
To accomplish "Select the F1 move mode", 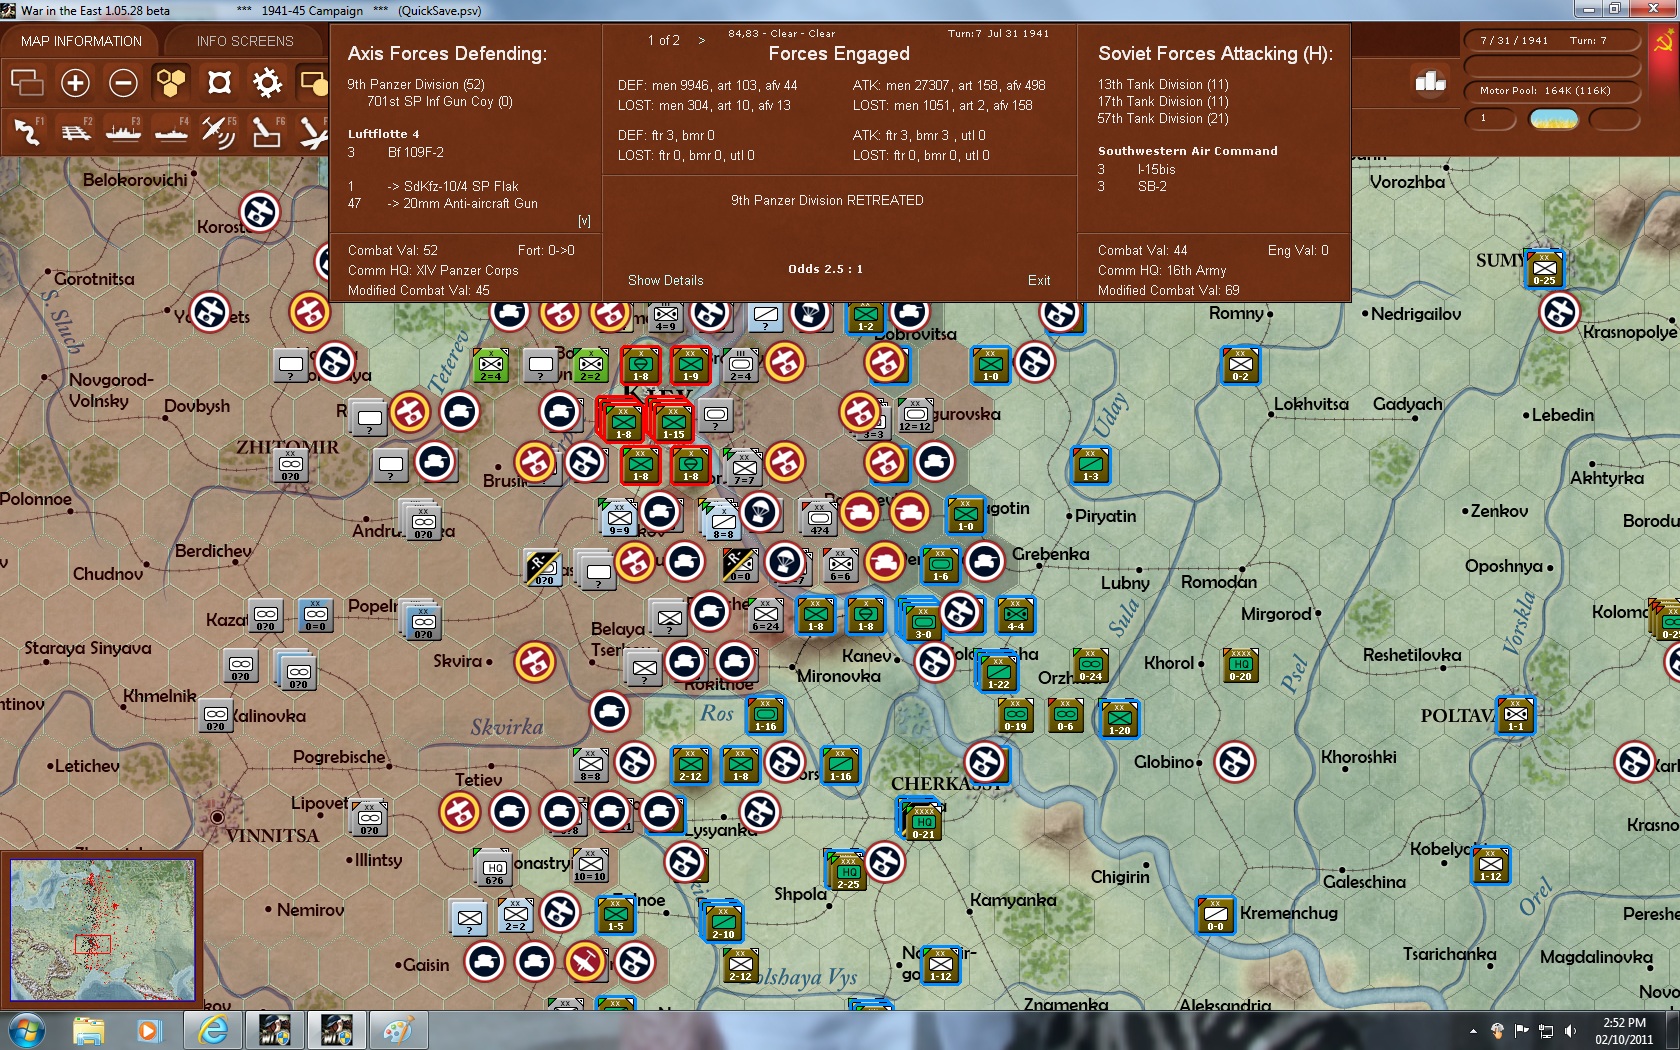I will point(27,132).
